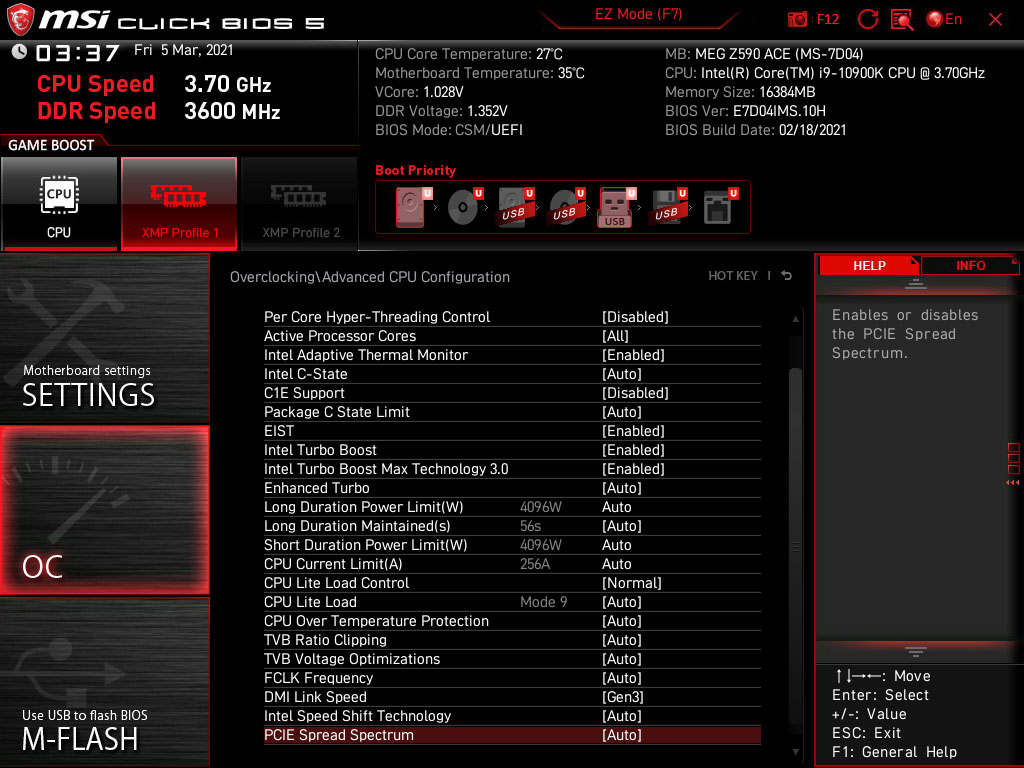Image resolution: width=1024 pixels, height=768 pixels.
Task: Switch to the INFO tab
Action: click(969, 265)
